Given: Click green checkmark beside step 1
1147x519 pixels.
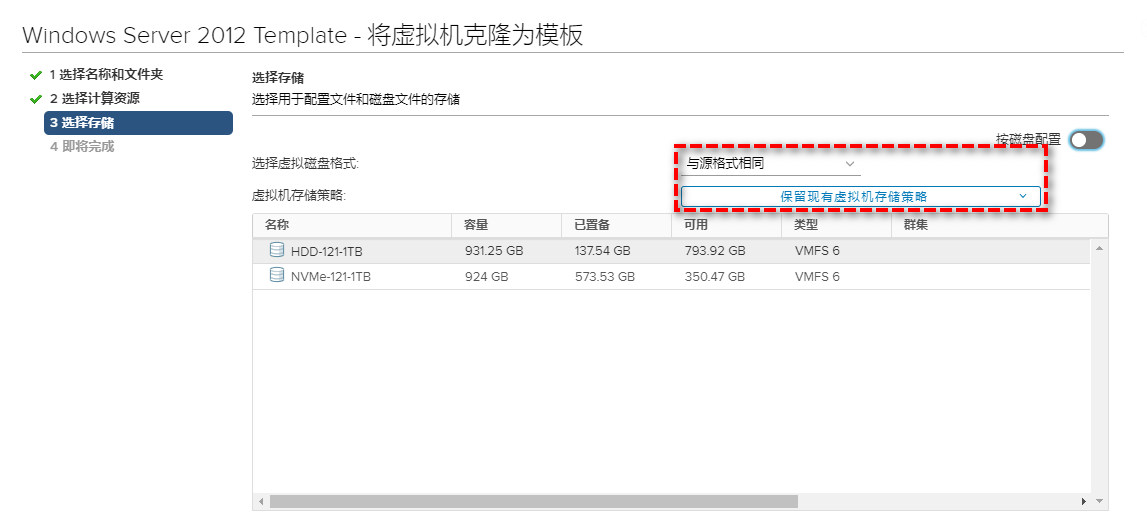Looking at the screenshot, I should pos(36,75).
